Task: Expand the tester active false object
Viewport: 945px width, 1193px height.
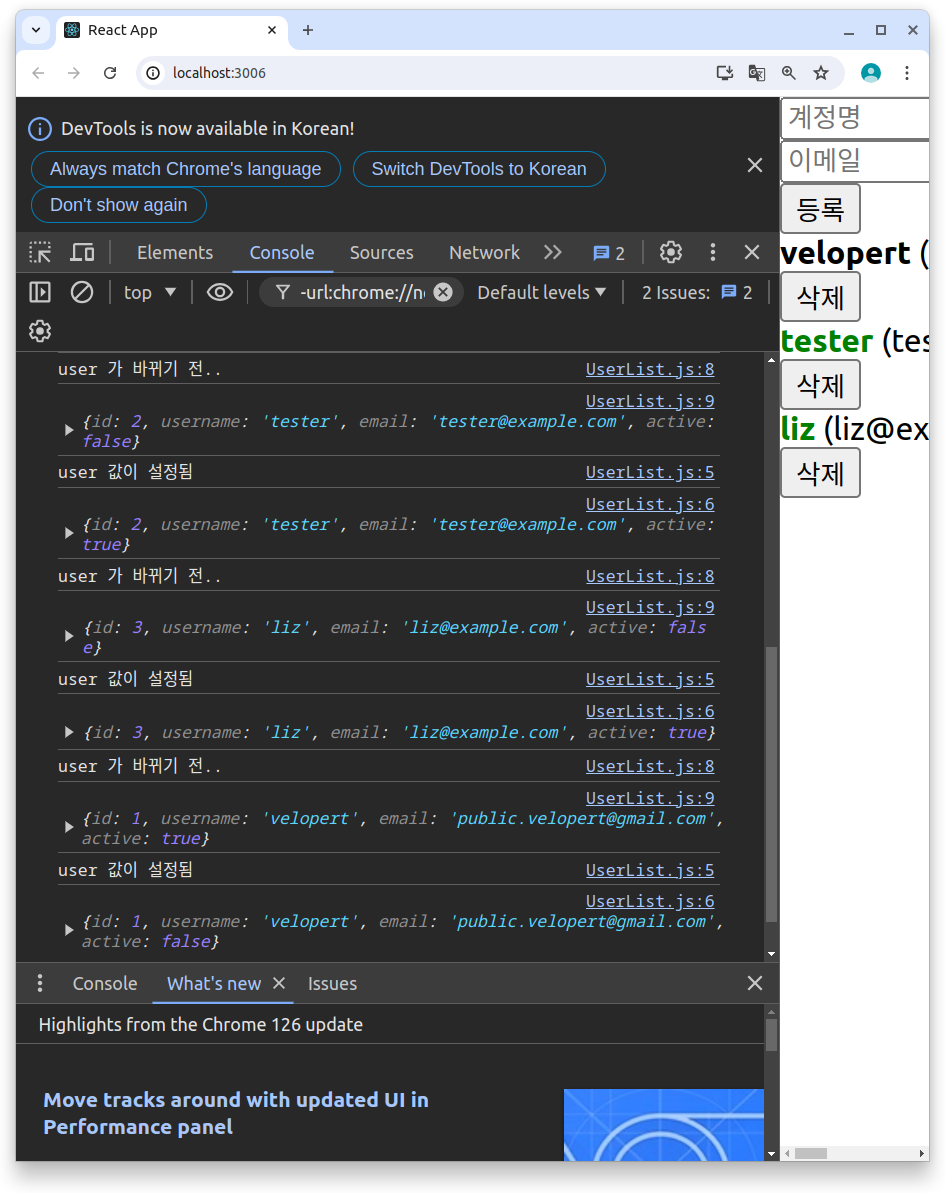Action: pyautogui.click(x=68, y=431)
